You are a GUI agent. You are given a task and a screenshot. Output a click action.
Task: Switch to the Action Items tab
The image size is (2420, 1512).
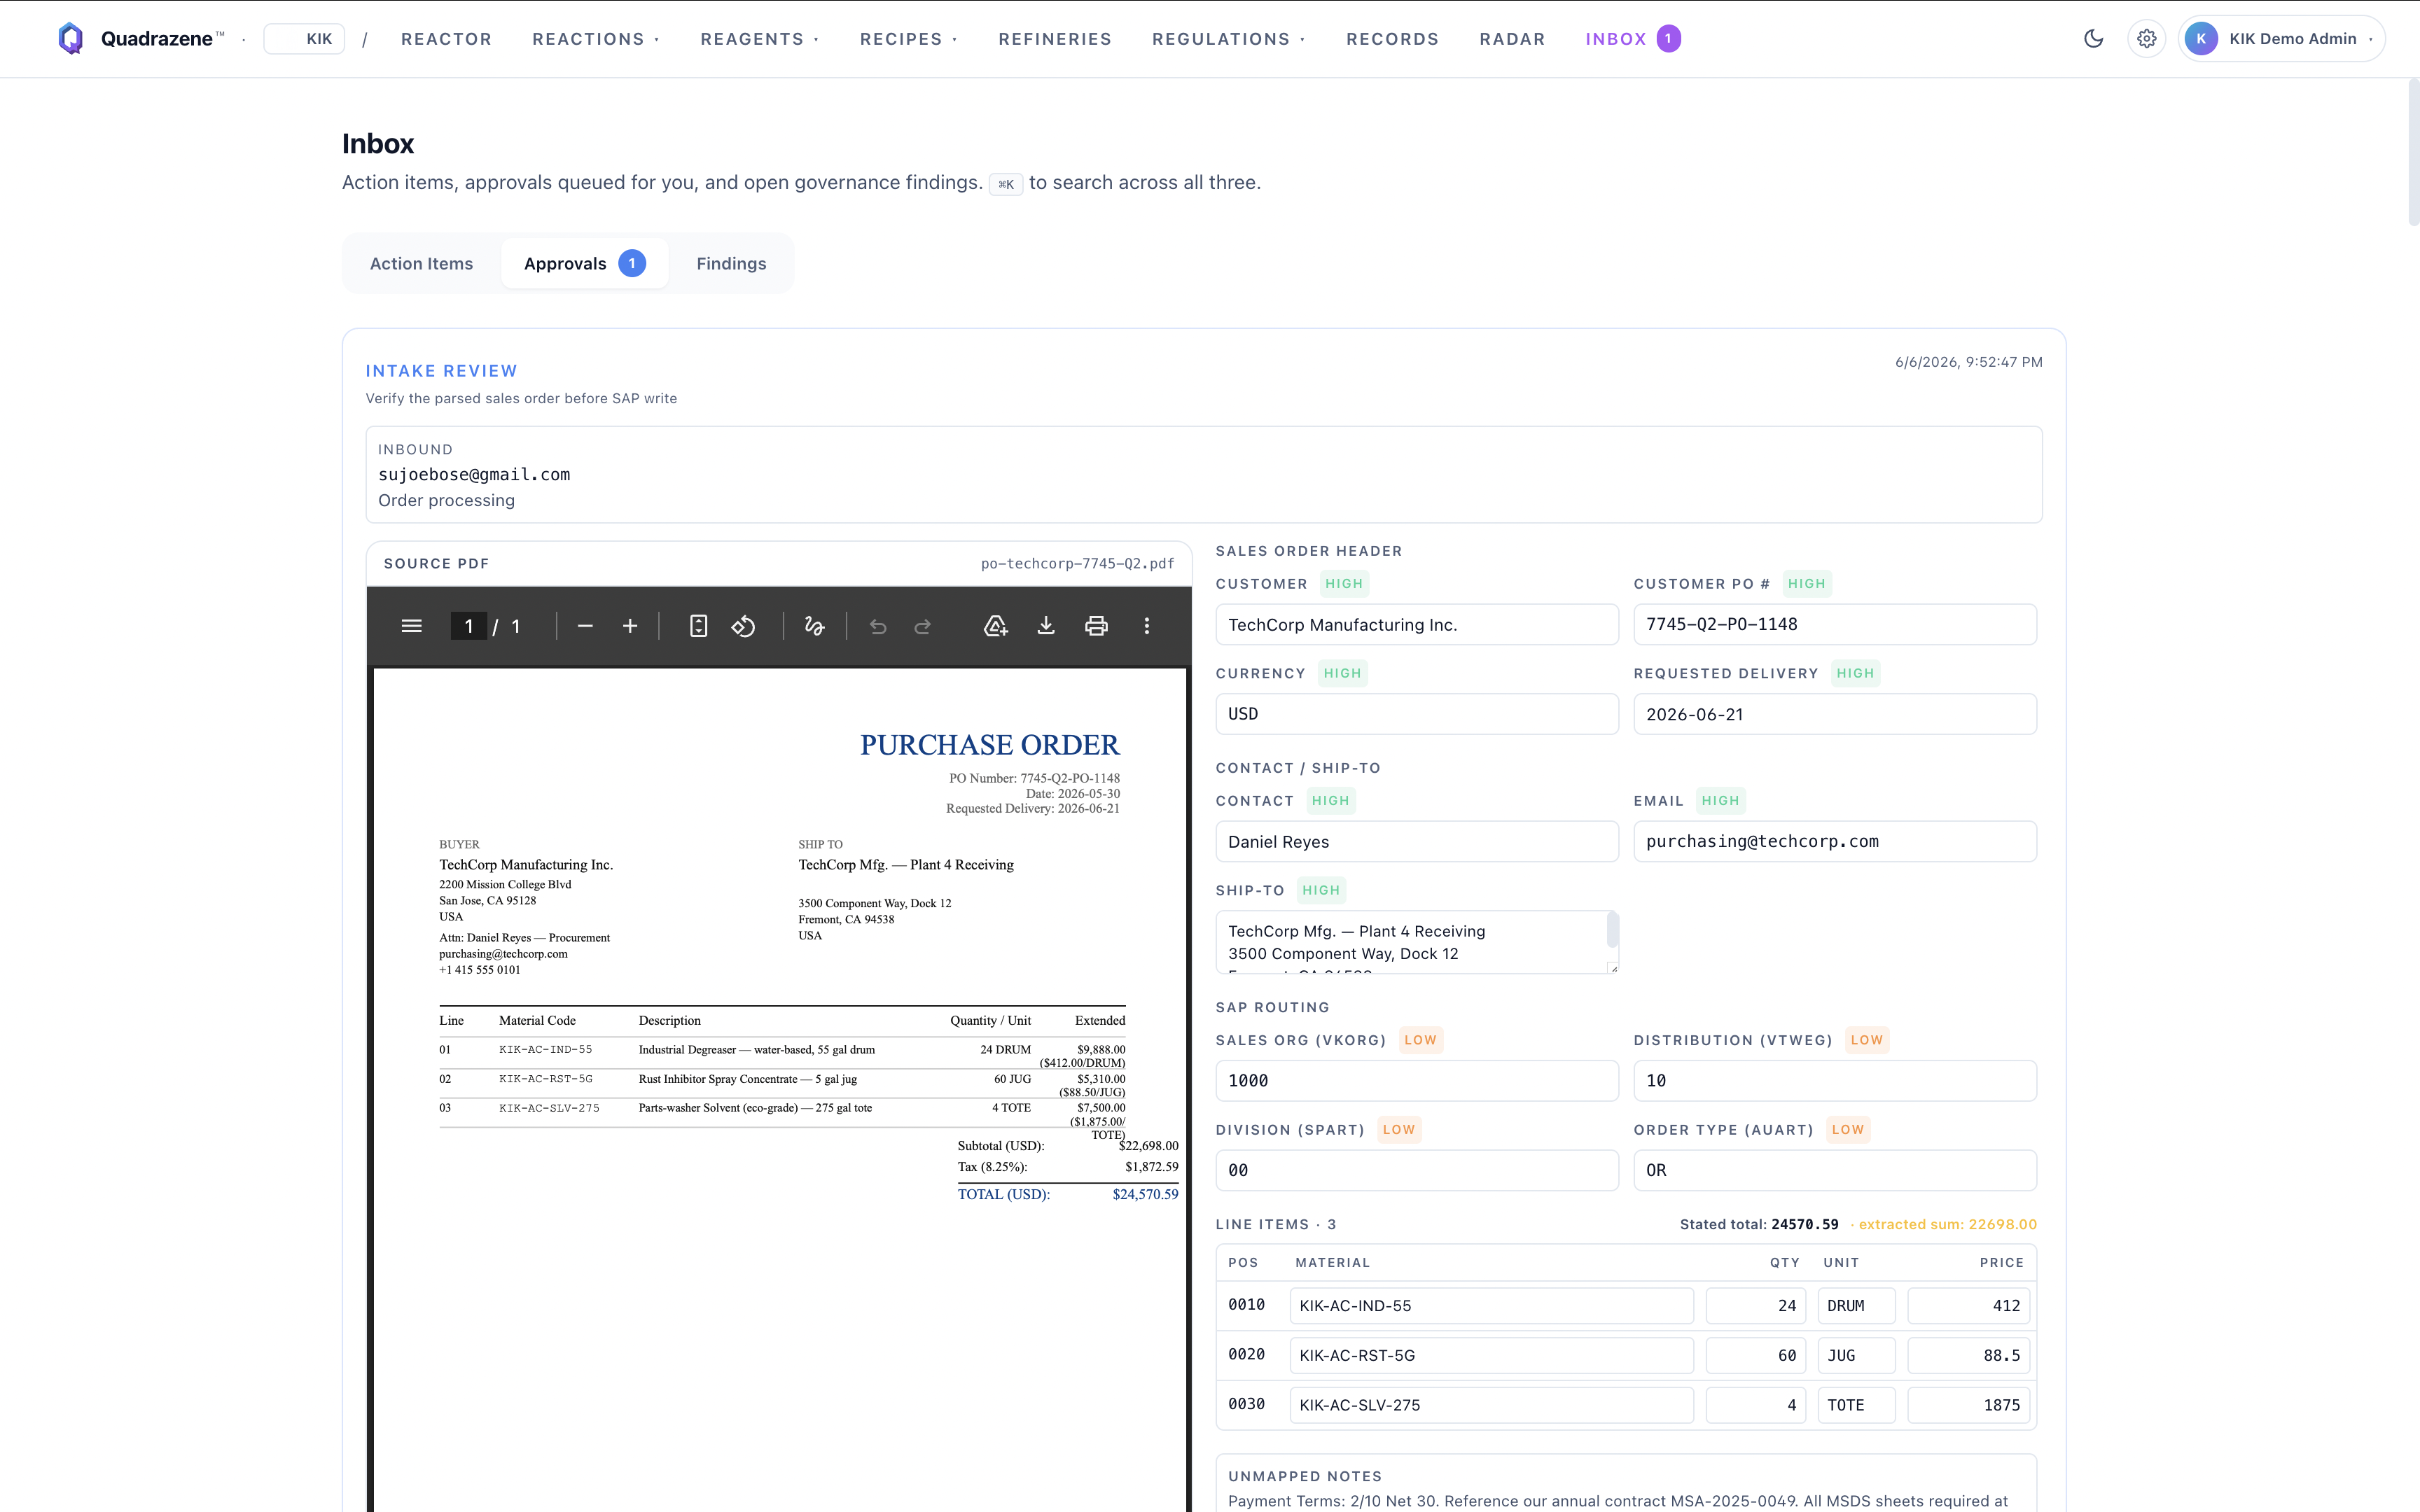pyautogui.click(x=421, y=263)
